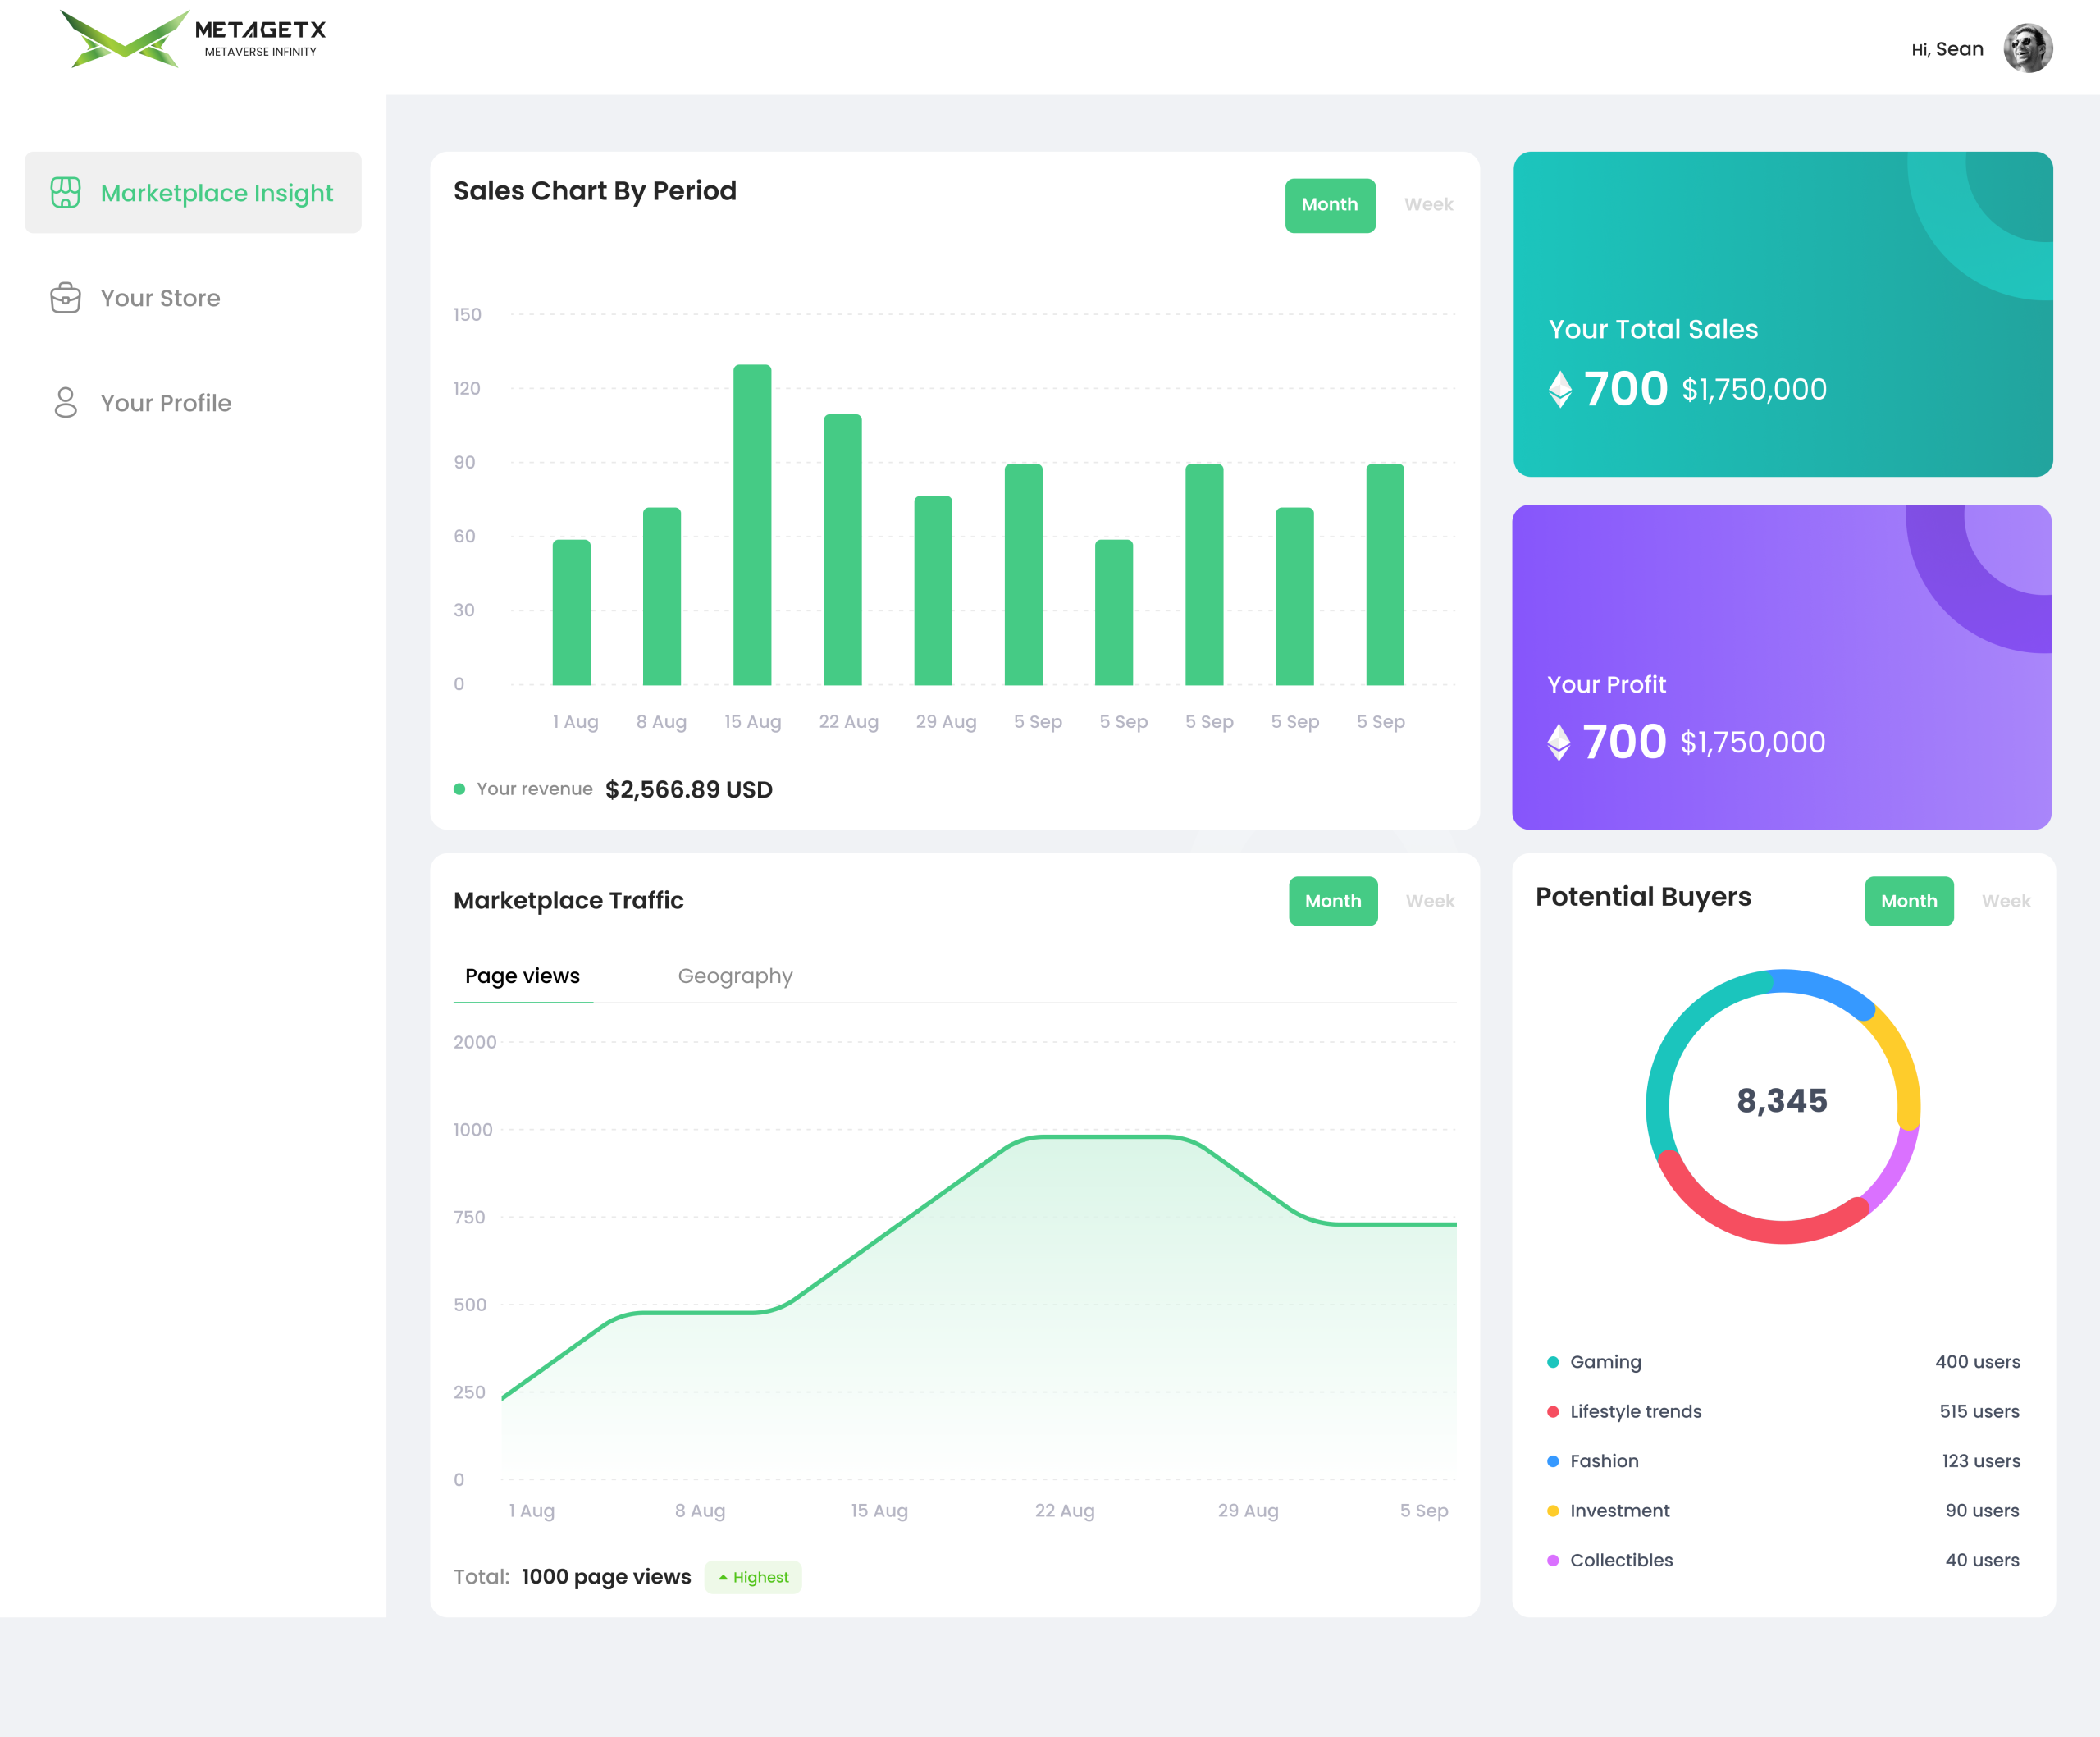
Task: Click the Gaming teal legend dot
Action: [x=1553, y=1362]
